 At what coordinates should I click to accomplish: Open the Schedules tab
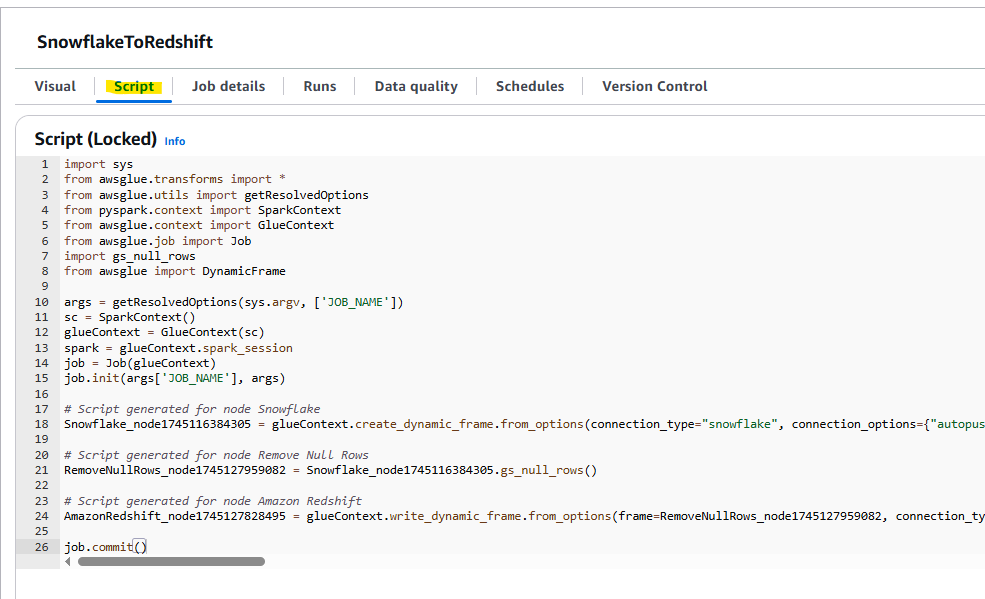[x=530, y=86]
